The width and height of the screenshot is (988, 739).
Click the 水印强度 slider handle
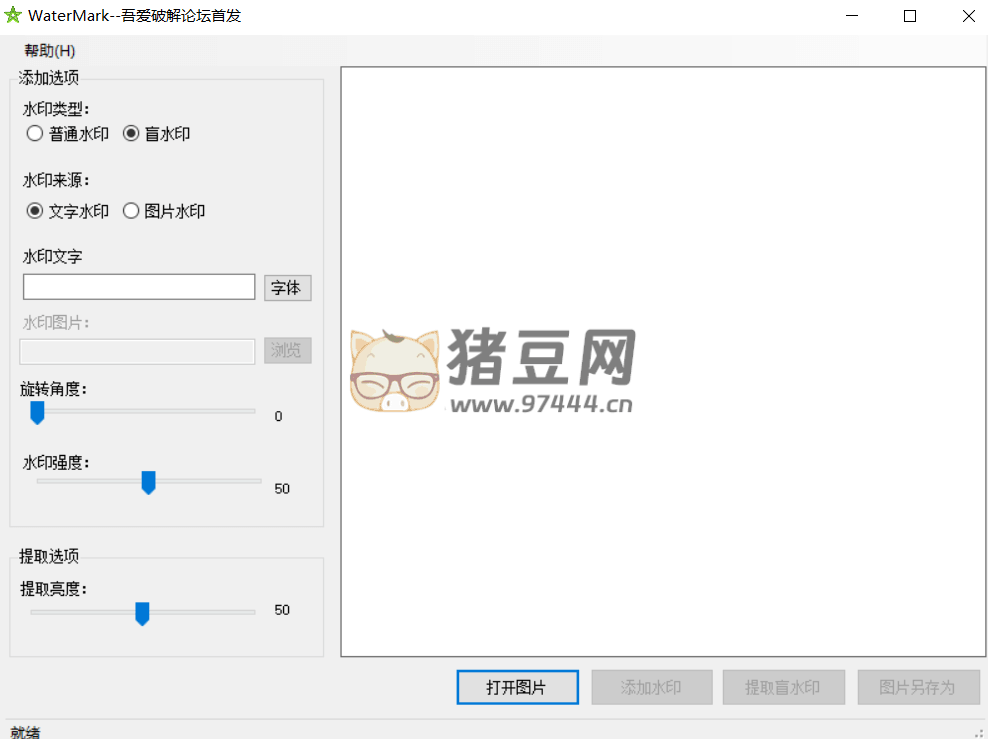coord(148,483)
